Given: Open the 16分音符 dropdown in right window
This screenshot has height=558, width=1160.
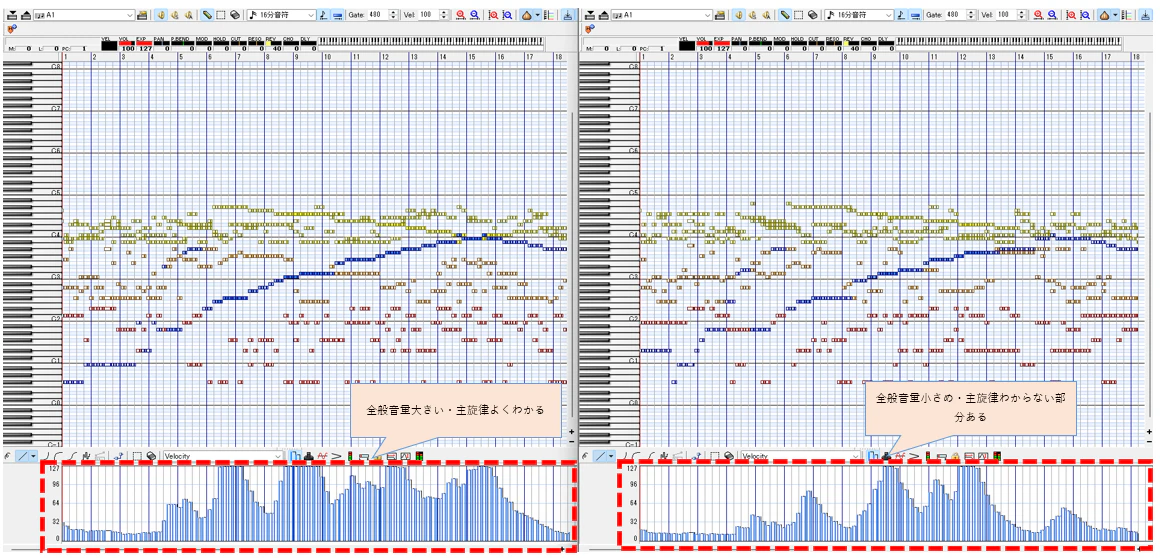Looking at the screenshot, I should tap(859, 15).
